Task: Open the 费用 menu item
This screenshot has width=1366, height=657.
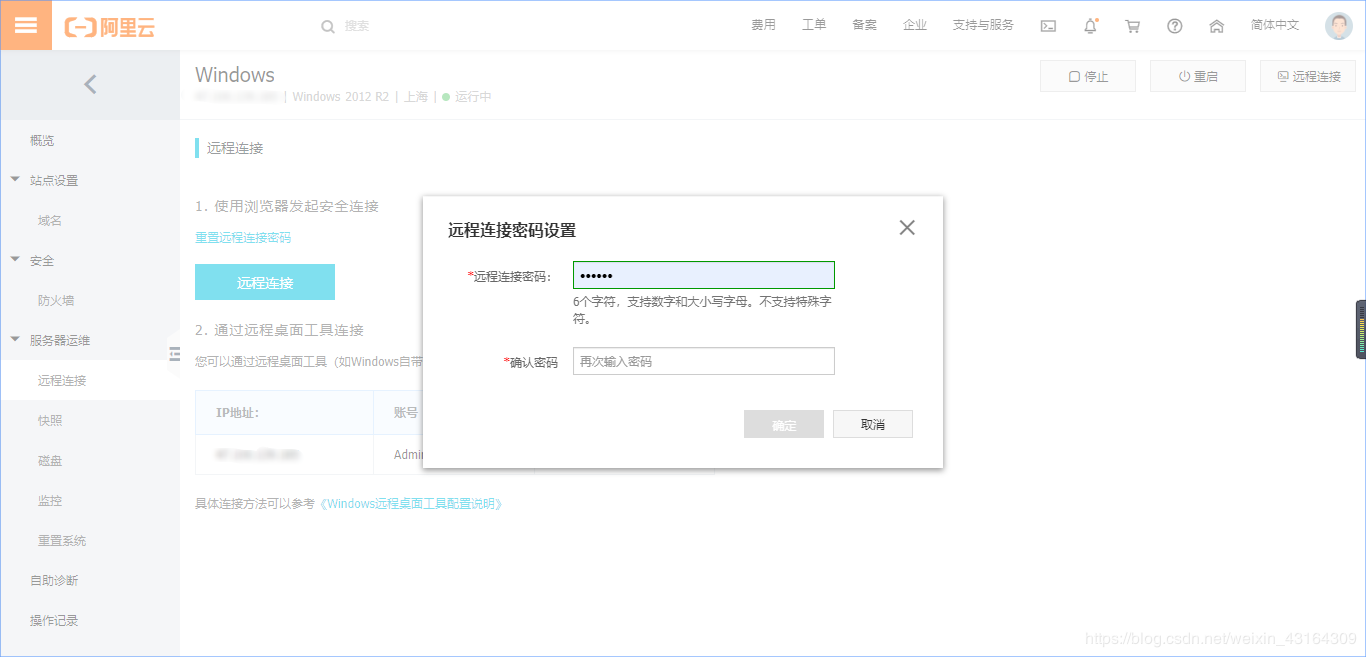Action: pyautogui.click(x=763, y=25)
